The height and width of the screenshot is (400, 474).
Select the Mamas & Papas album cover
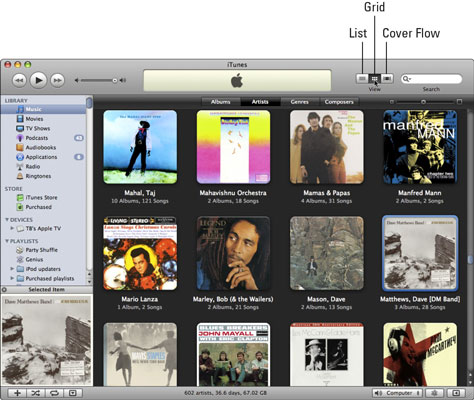click(327, 147)
